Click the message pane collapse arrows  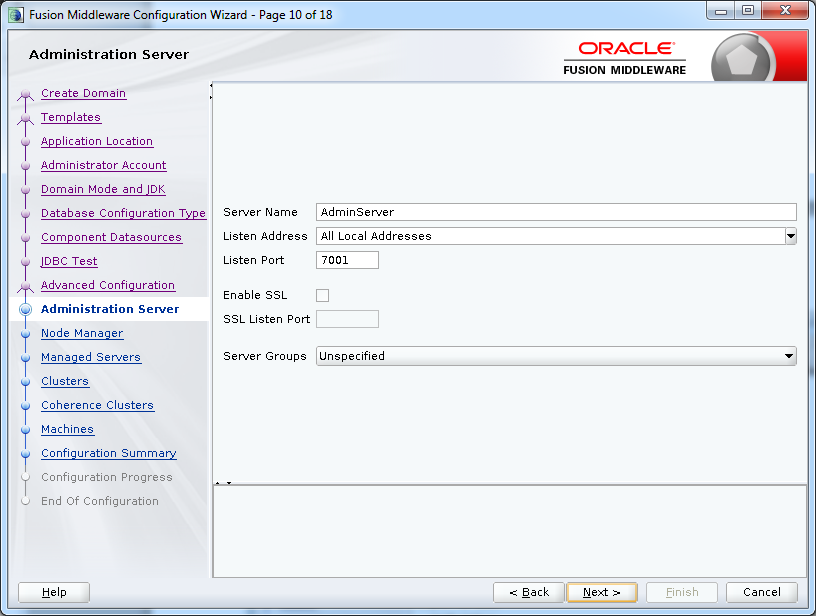(223, 483)
